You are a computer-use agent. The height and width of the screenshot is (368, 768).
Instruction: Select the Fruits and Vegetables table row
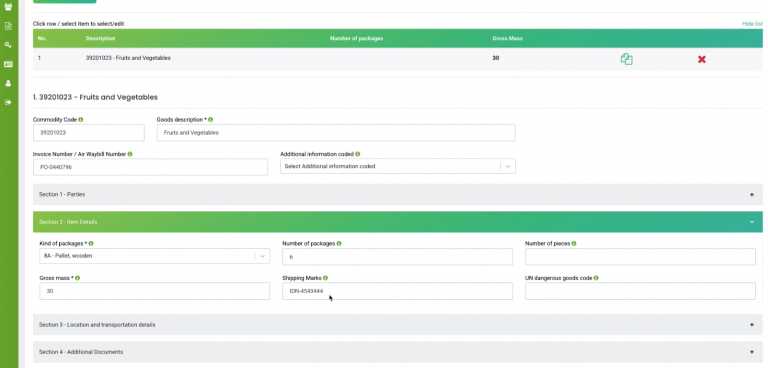coord(398,58)
